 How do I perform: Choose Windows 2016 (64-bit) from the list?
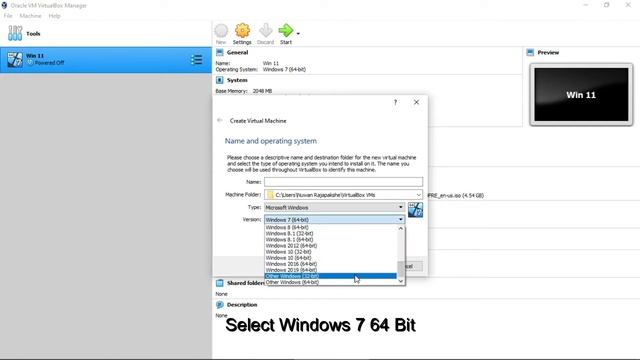point(331,264)
